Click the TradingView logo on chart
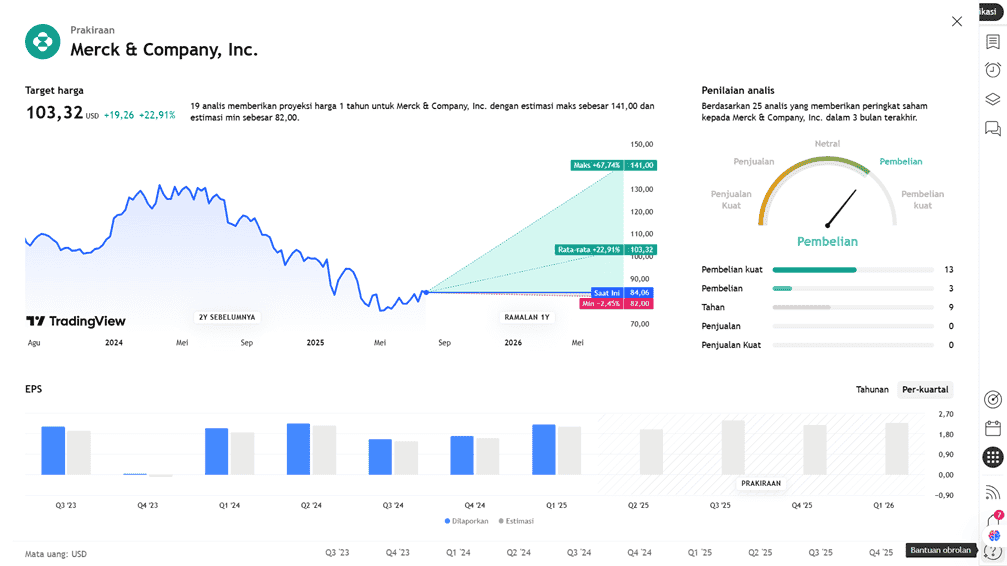Viewport: 1007px width, 566px height. coord(76,321)
